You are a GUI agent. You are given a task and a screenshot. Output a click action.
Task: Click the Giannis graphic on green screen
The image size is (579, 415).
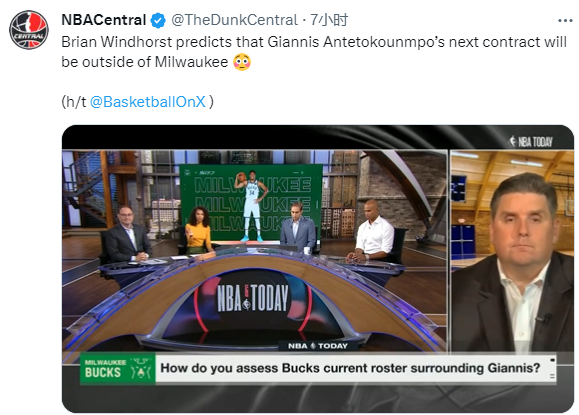[x=251, y=204]
